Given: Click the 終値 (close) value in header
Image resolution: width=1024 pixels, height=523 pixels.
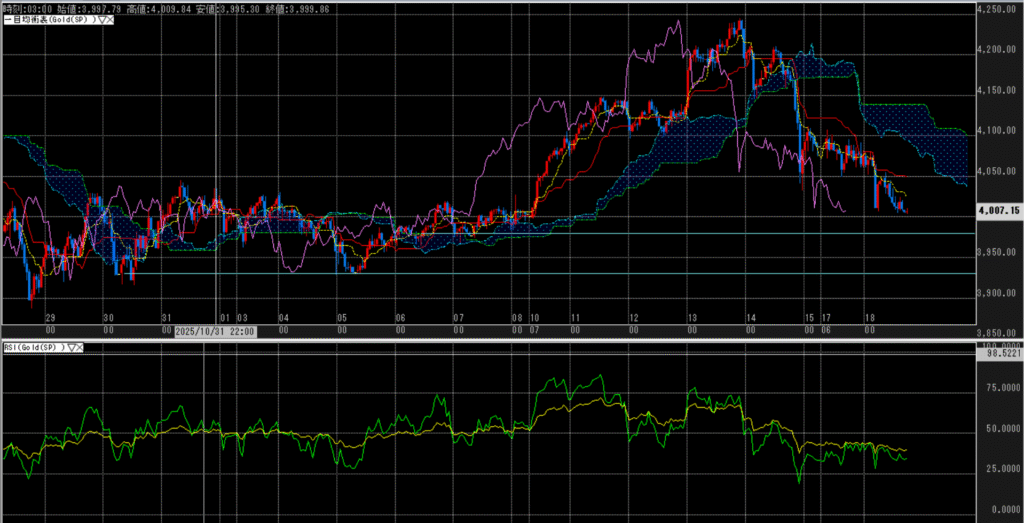Looking at the screenshot, I should 310,8.
